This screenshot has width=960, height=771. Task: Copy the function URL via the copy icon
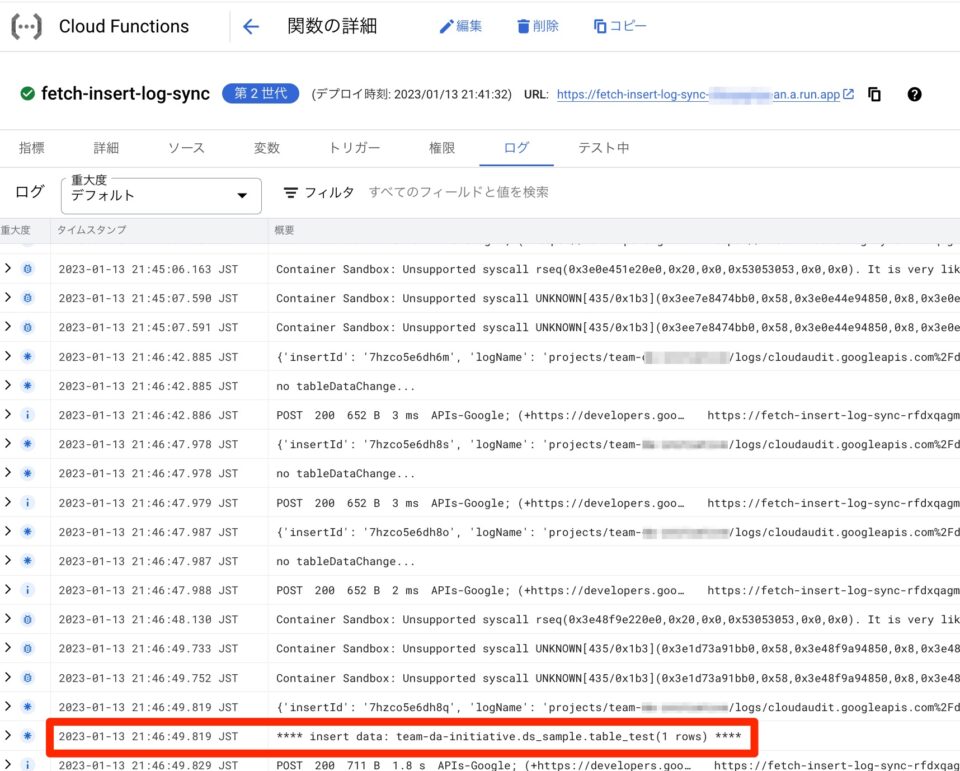(871, 94)
